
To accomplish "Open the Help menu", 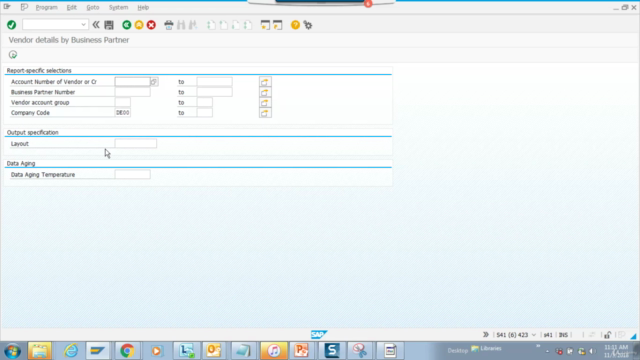I will (x=143, y=7).
